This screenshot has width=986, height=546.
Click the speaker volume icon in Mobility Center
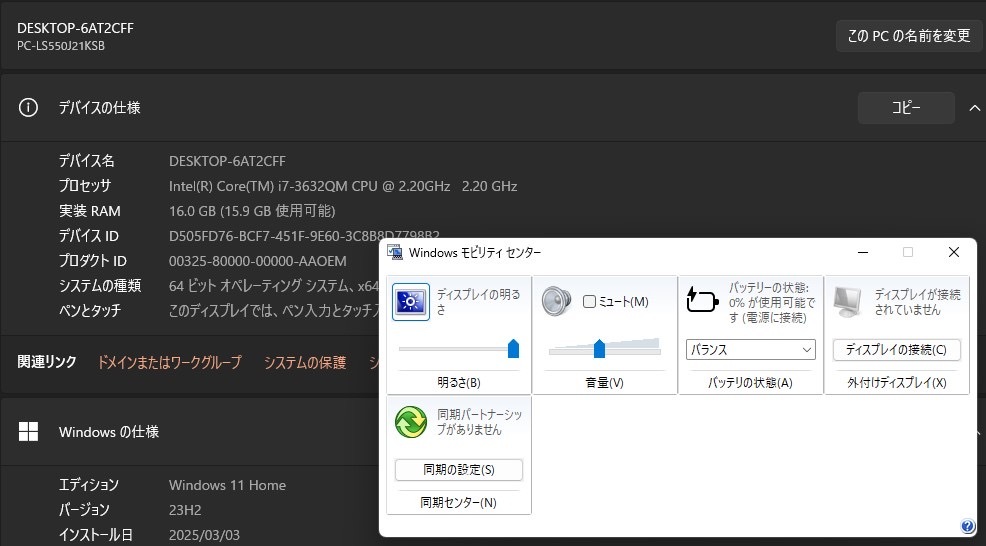click(556, 301)
